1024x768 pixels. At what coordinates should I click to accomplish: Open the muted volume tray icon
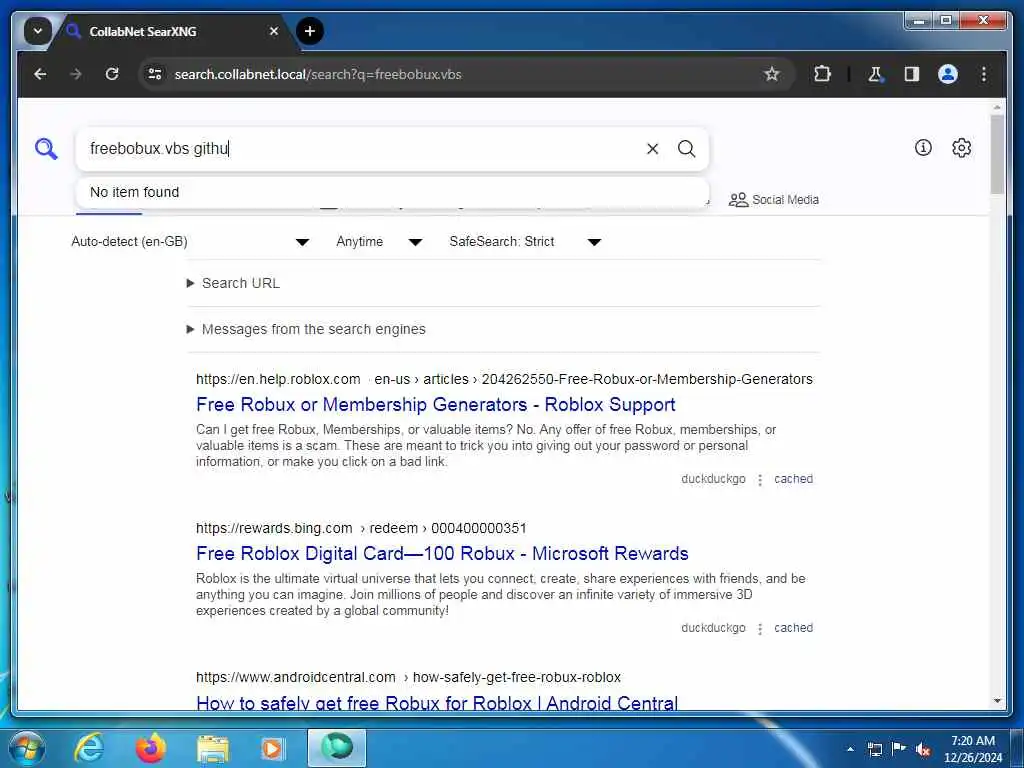[923, 749]
